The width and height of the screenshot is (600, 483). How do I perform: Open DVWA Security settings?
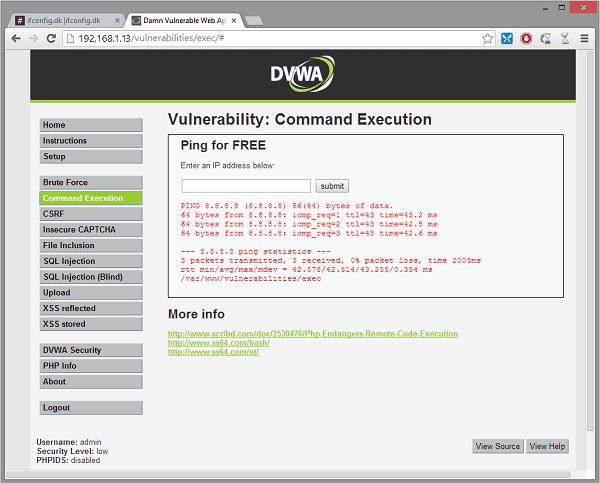coord(91,350)
